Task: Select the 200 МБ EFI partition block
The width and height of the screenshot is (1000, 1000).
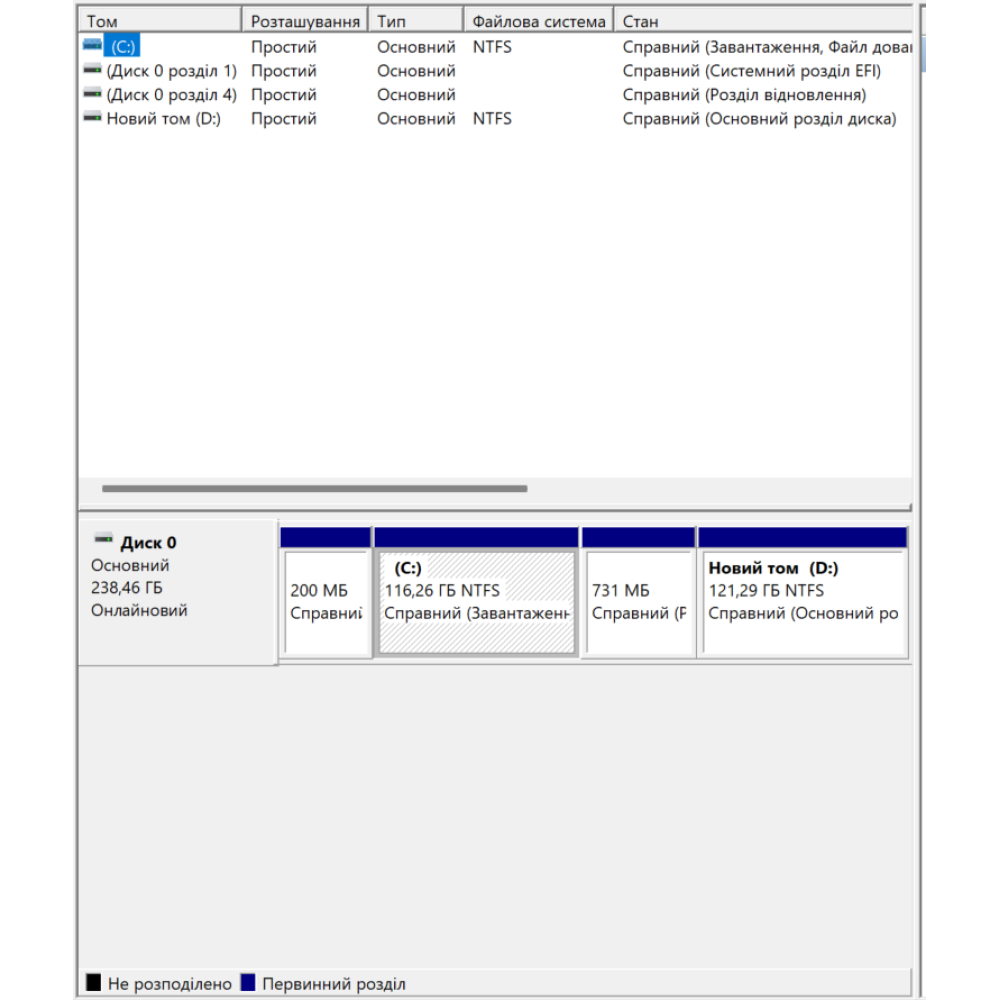Action: 326,600
